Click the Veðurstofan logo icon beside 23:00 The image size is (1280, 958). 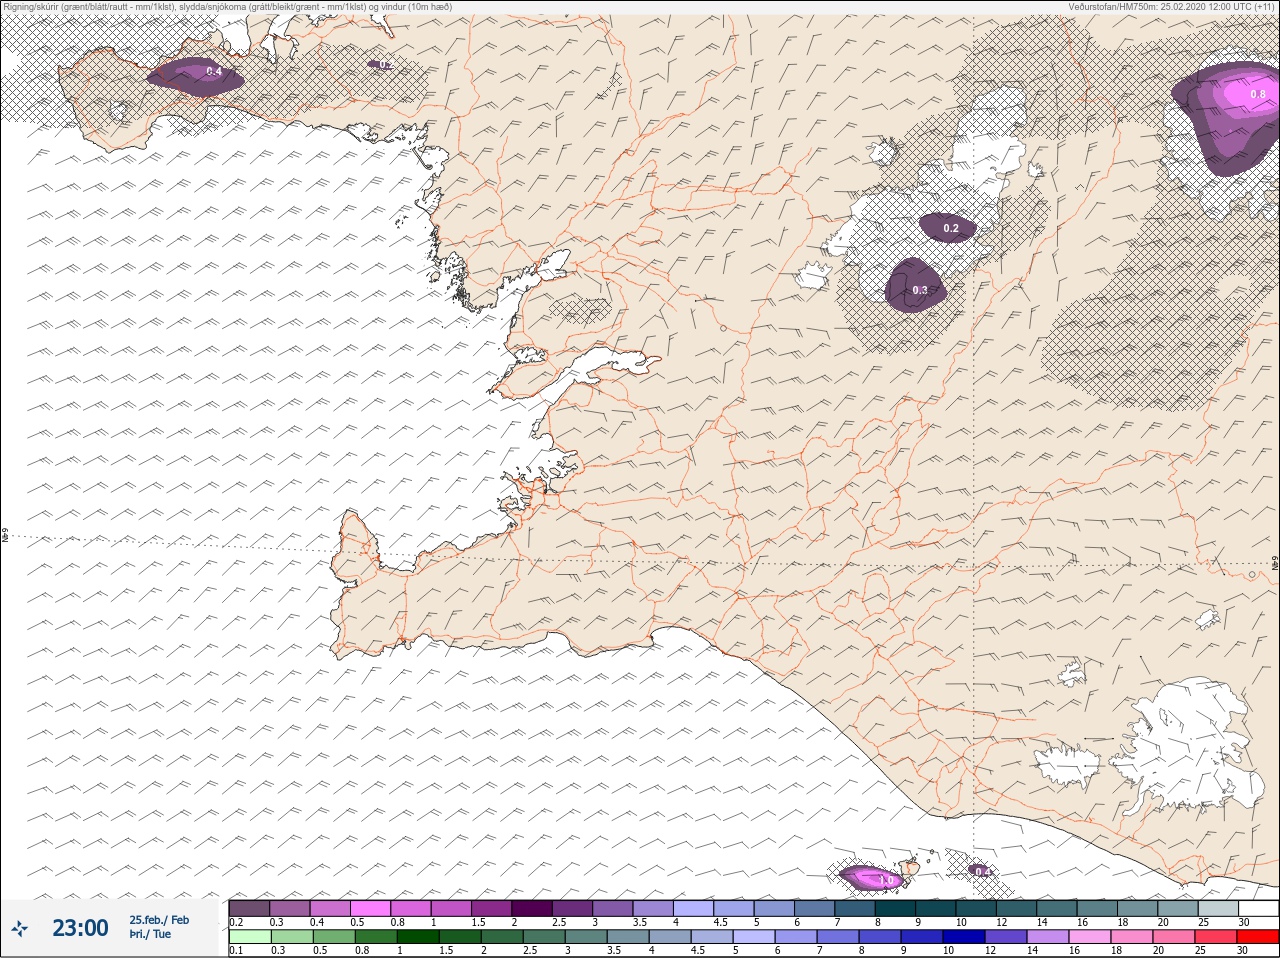(19, 929)
